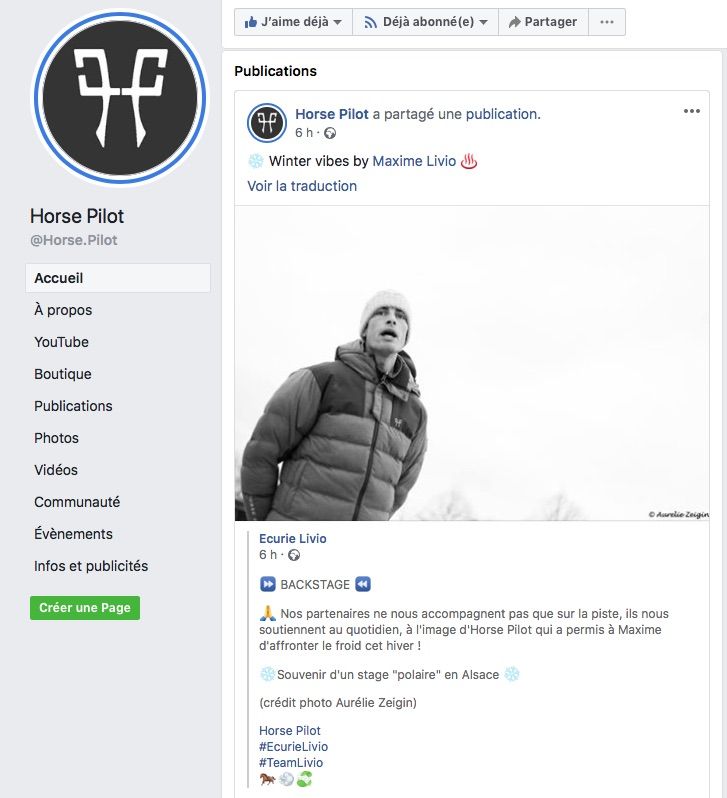Click the #TeamLivio hashtag

click(291, 762)
